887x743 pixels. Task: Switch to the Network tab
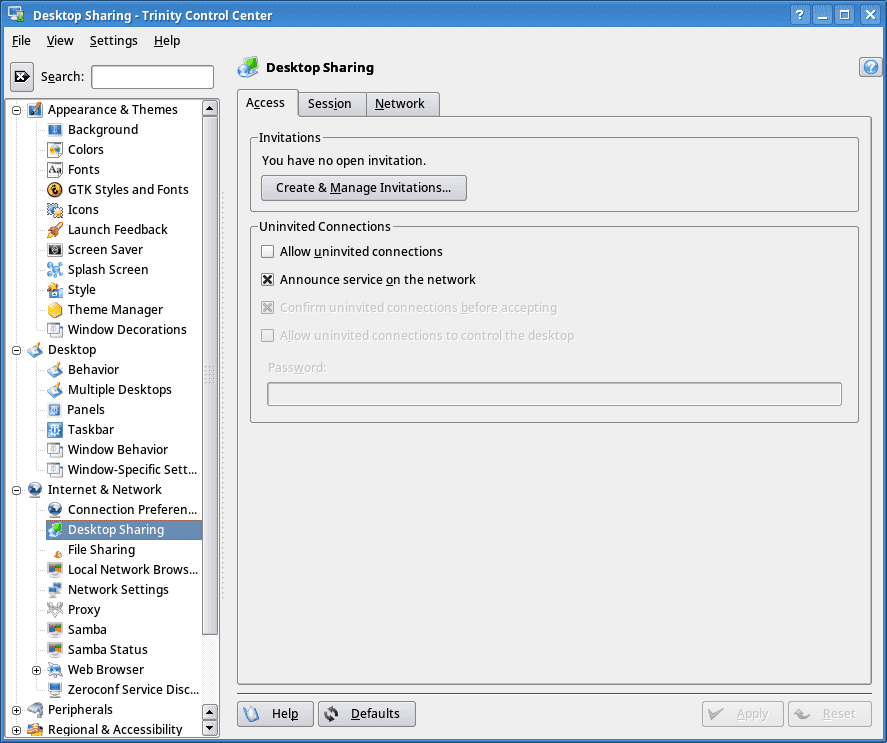click(403, 104)
